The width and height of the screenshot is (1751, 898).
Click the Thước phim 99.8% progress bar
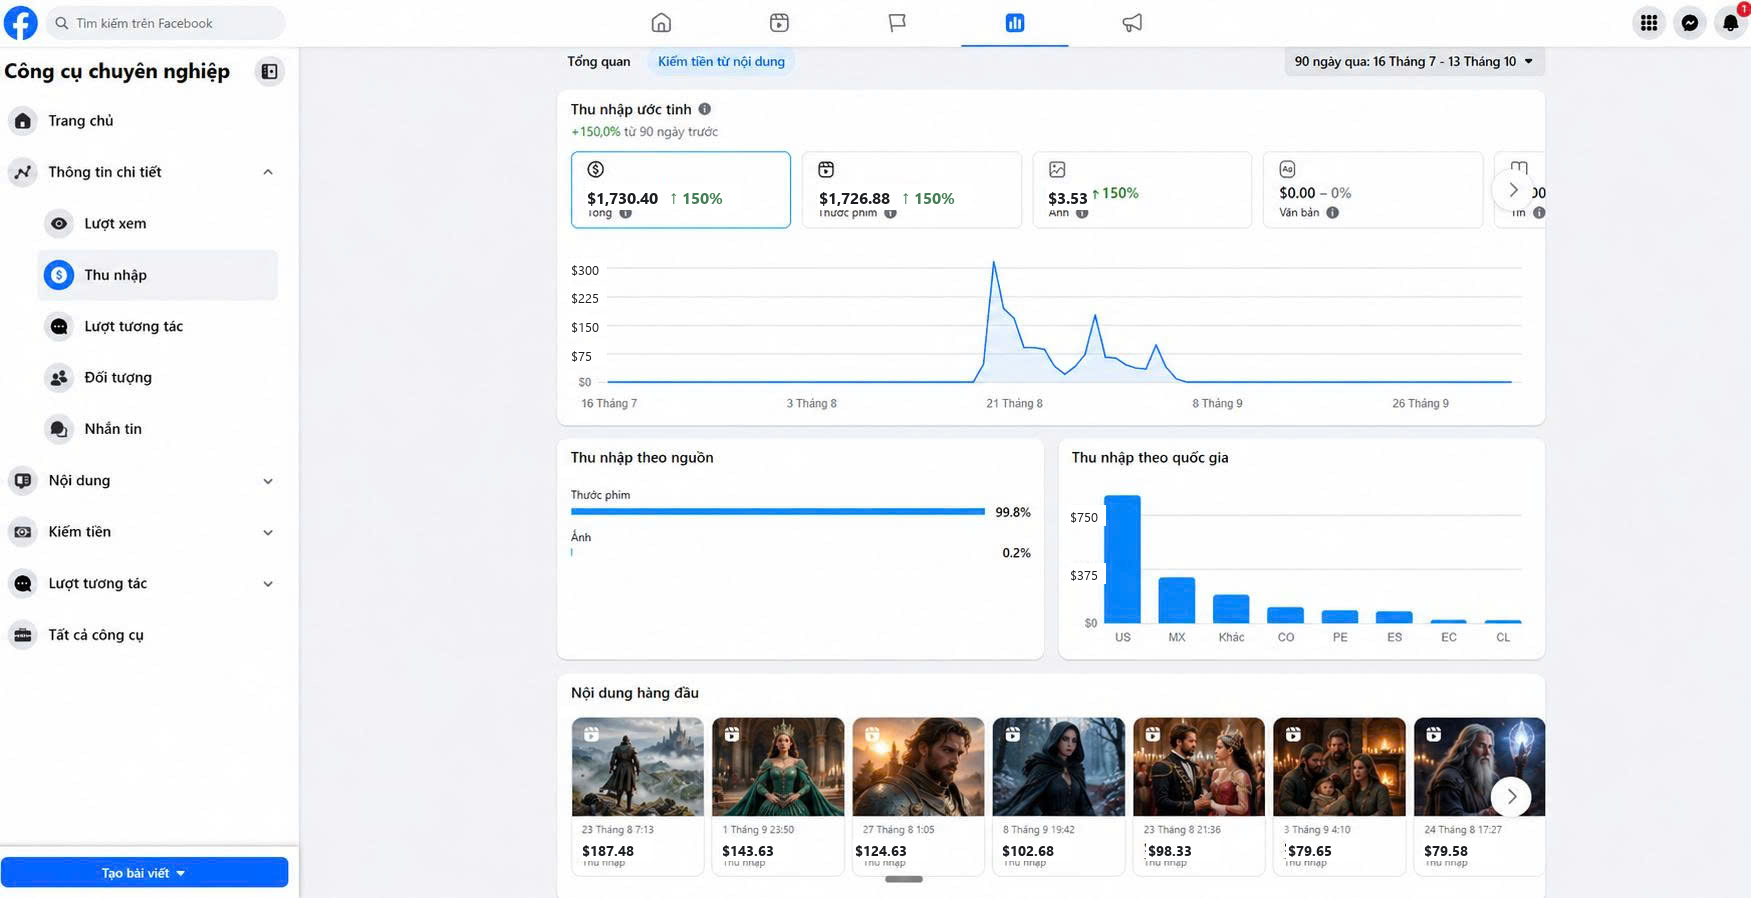click(778, 511)
